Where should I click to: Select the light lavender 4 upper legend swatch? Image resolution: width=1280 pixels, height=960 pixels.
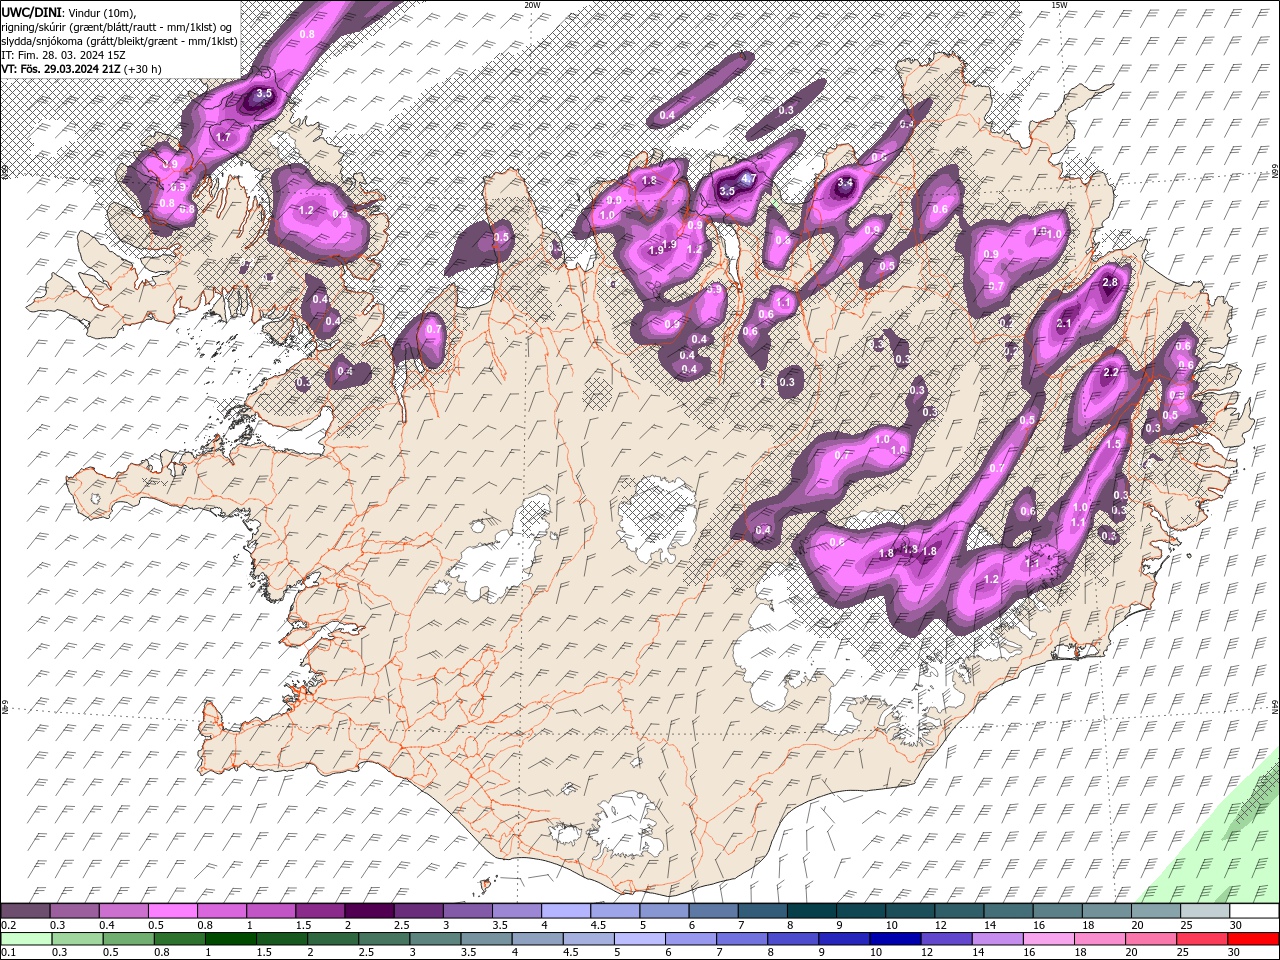coord(566,911)
